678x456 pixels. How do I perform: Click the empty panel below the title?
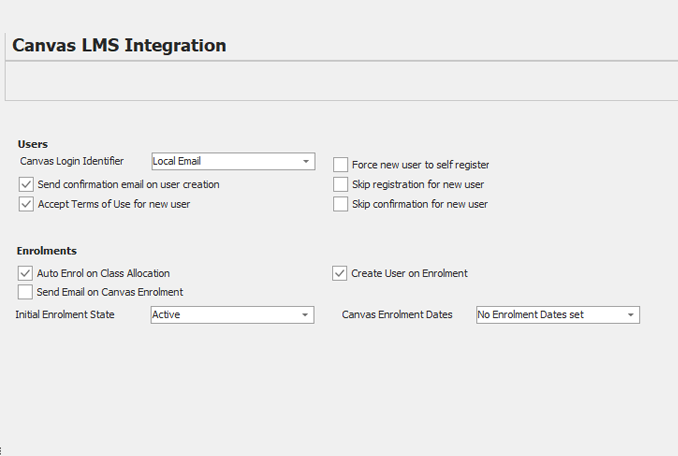tap(340, 80)
